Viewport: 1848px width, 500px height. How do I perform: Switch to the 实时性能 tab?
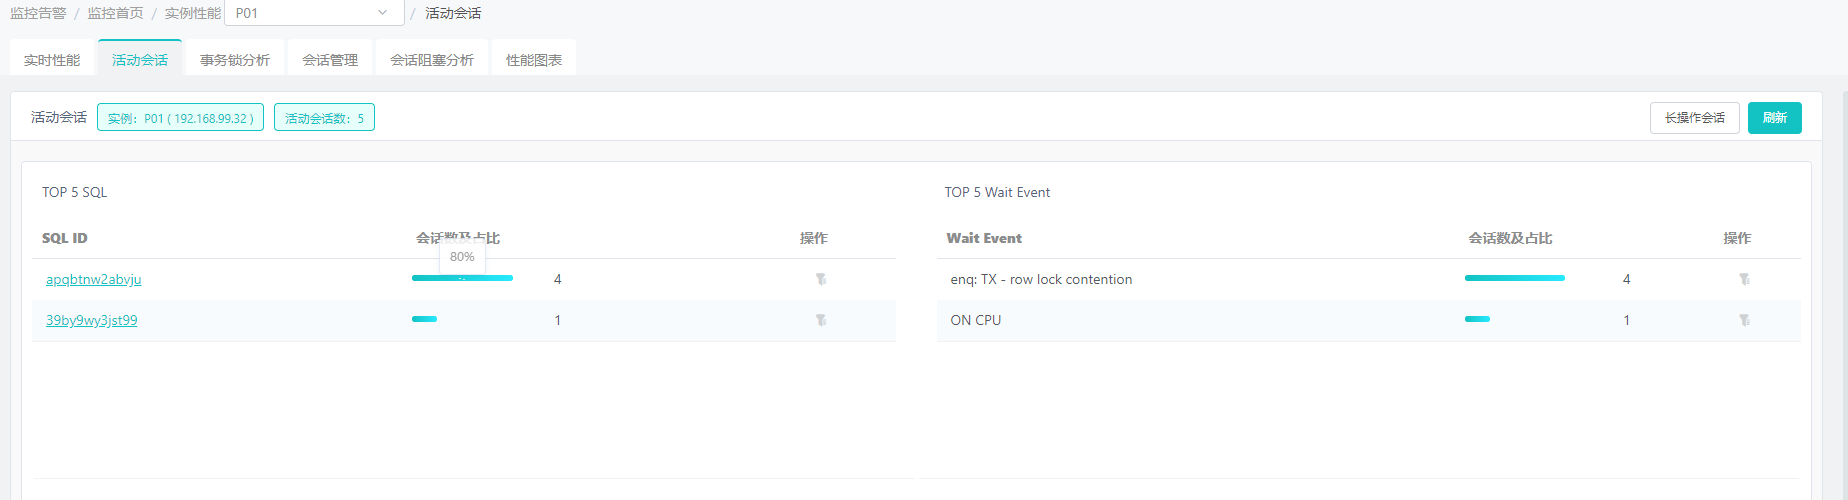[x=52, y=60]
